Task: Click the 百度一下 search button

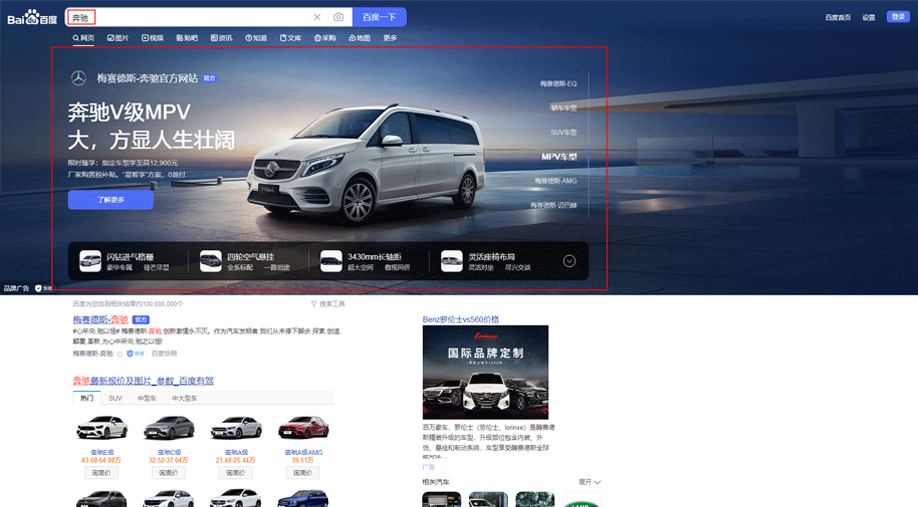Action: coord(379,17)
